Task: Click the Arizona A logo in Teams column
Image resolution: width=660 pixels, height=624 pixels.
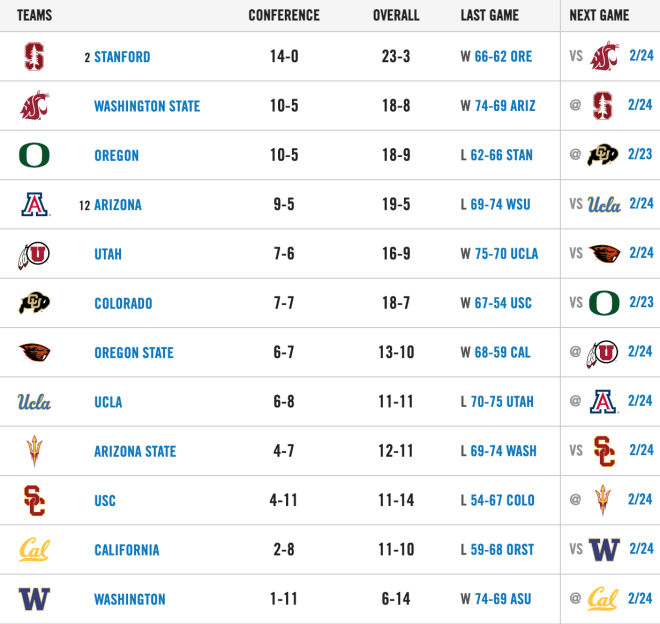Action: [35, 204]
